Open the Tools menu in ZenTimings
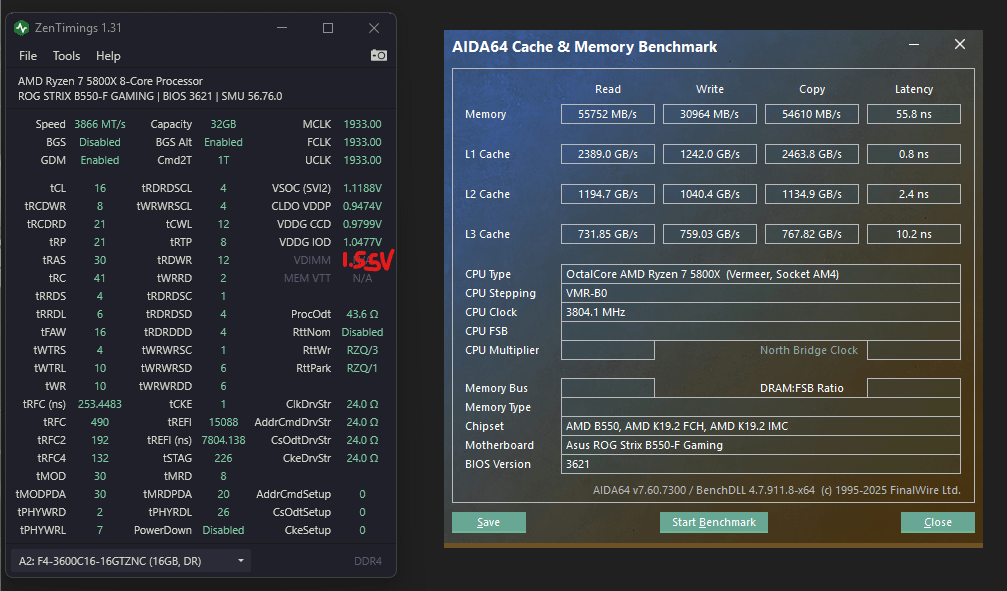 [66, 56]
